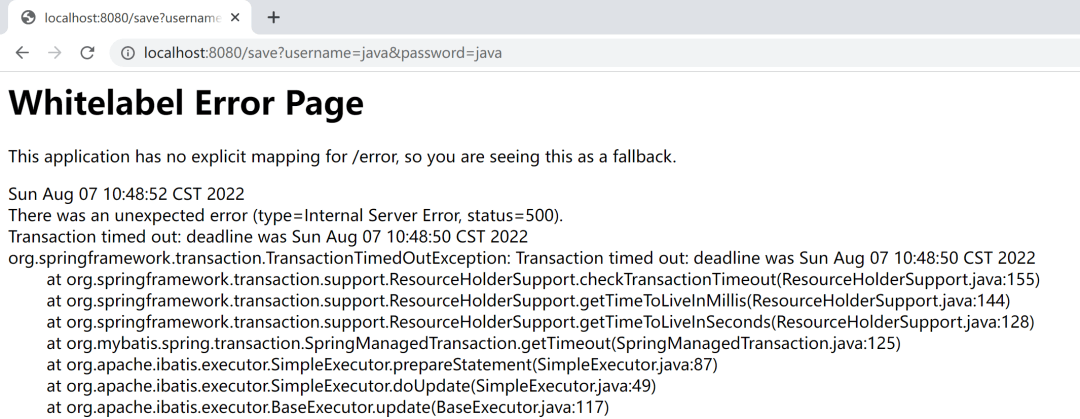Click the SpringManagedTransaction.getTimeout stack line
Screen dimensions: 1080x419
(473, 343)
